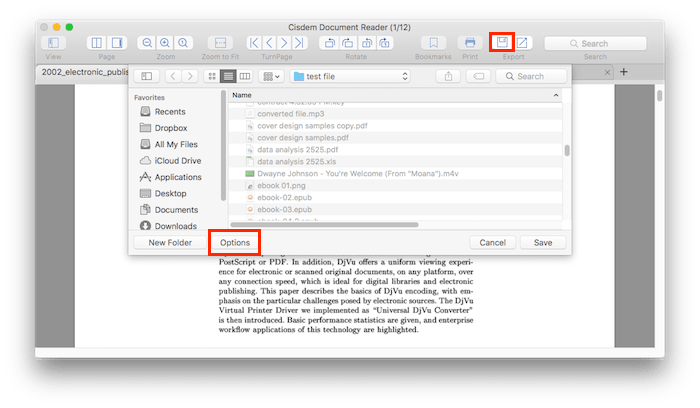Click the dialog Search field
Viewport: 700px width, 408px height.
[x=531, y=76]
